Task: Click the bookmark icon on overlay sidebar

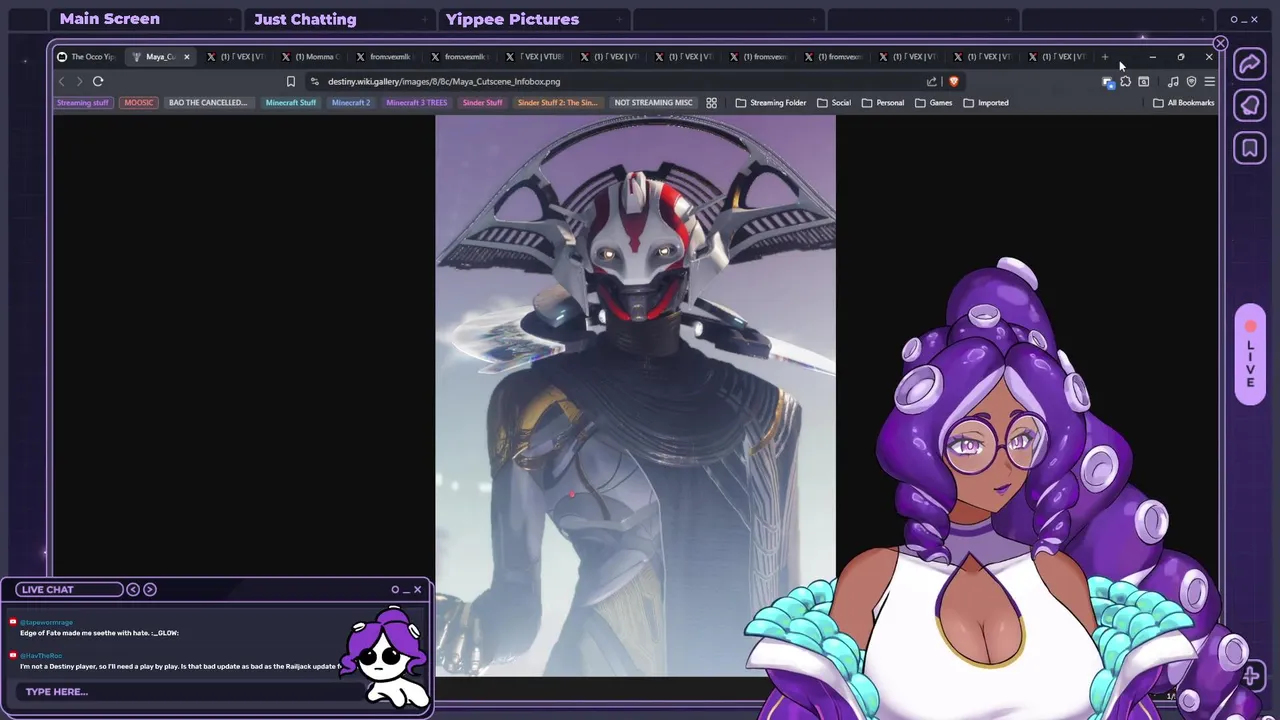Action: click(1250, 149)
